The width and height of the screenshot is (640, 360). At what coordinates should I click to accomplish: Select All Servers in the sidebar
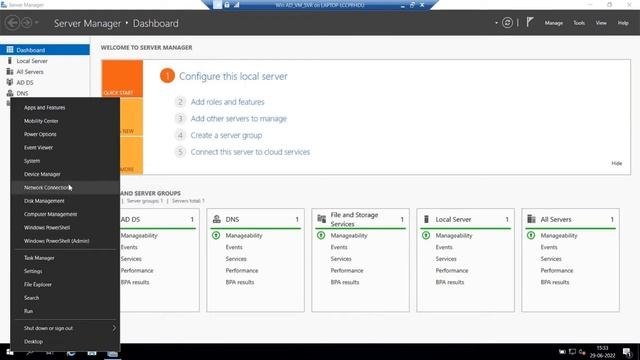click(45, 72)
